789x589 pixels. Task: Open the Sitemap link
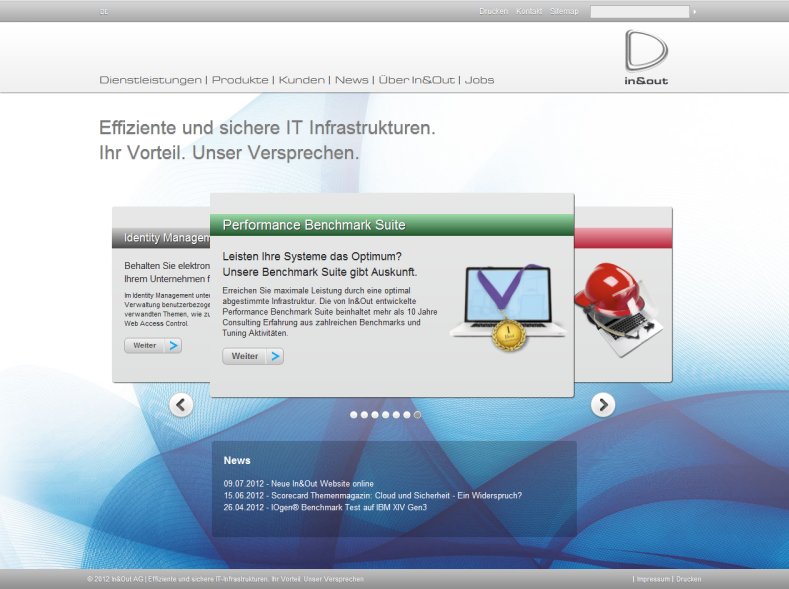click(564, 12)
